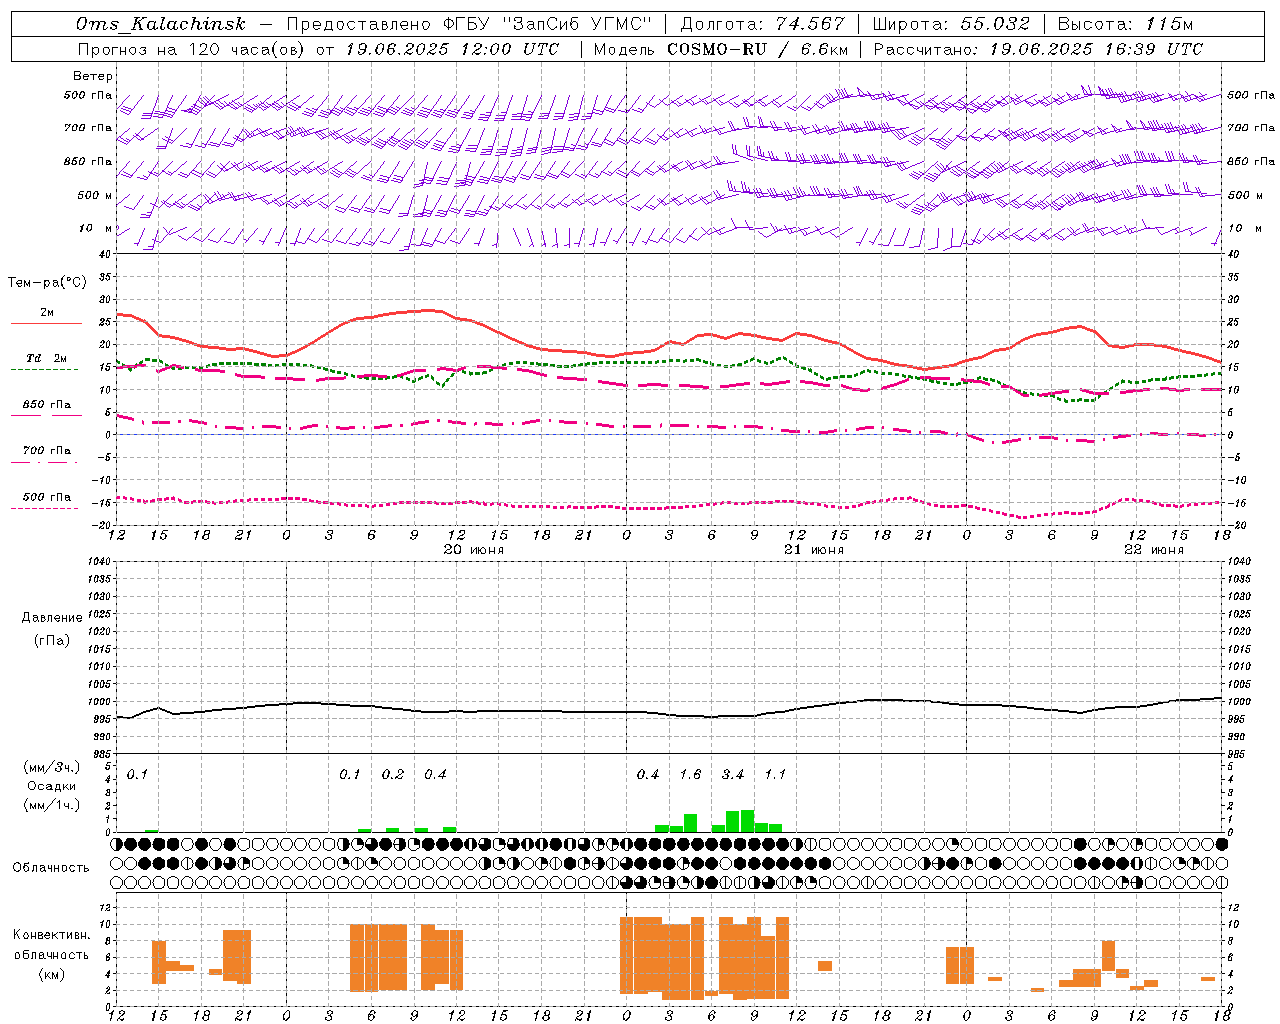Click the Давление chart label
Screen dimensions: 1280x1024
[52, 618]
